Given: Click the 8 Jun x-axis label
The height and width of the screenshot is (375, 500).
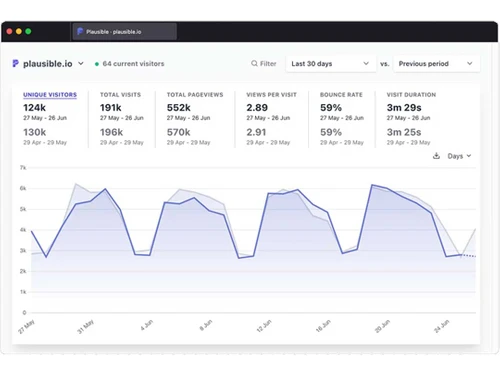Looking at the screenshot, I should tap(206, 325).
